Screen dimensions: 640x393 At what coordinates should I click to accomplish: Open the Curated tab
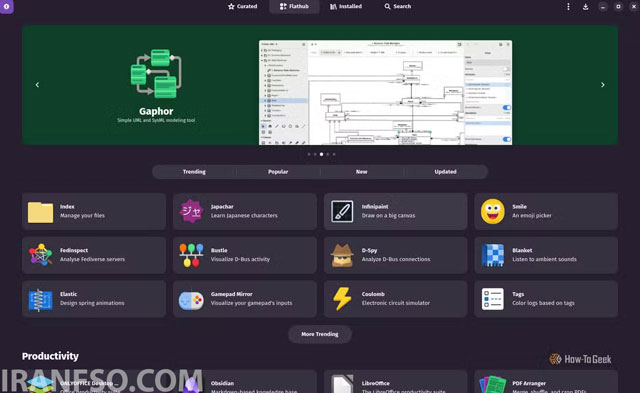(242, 6)
